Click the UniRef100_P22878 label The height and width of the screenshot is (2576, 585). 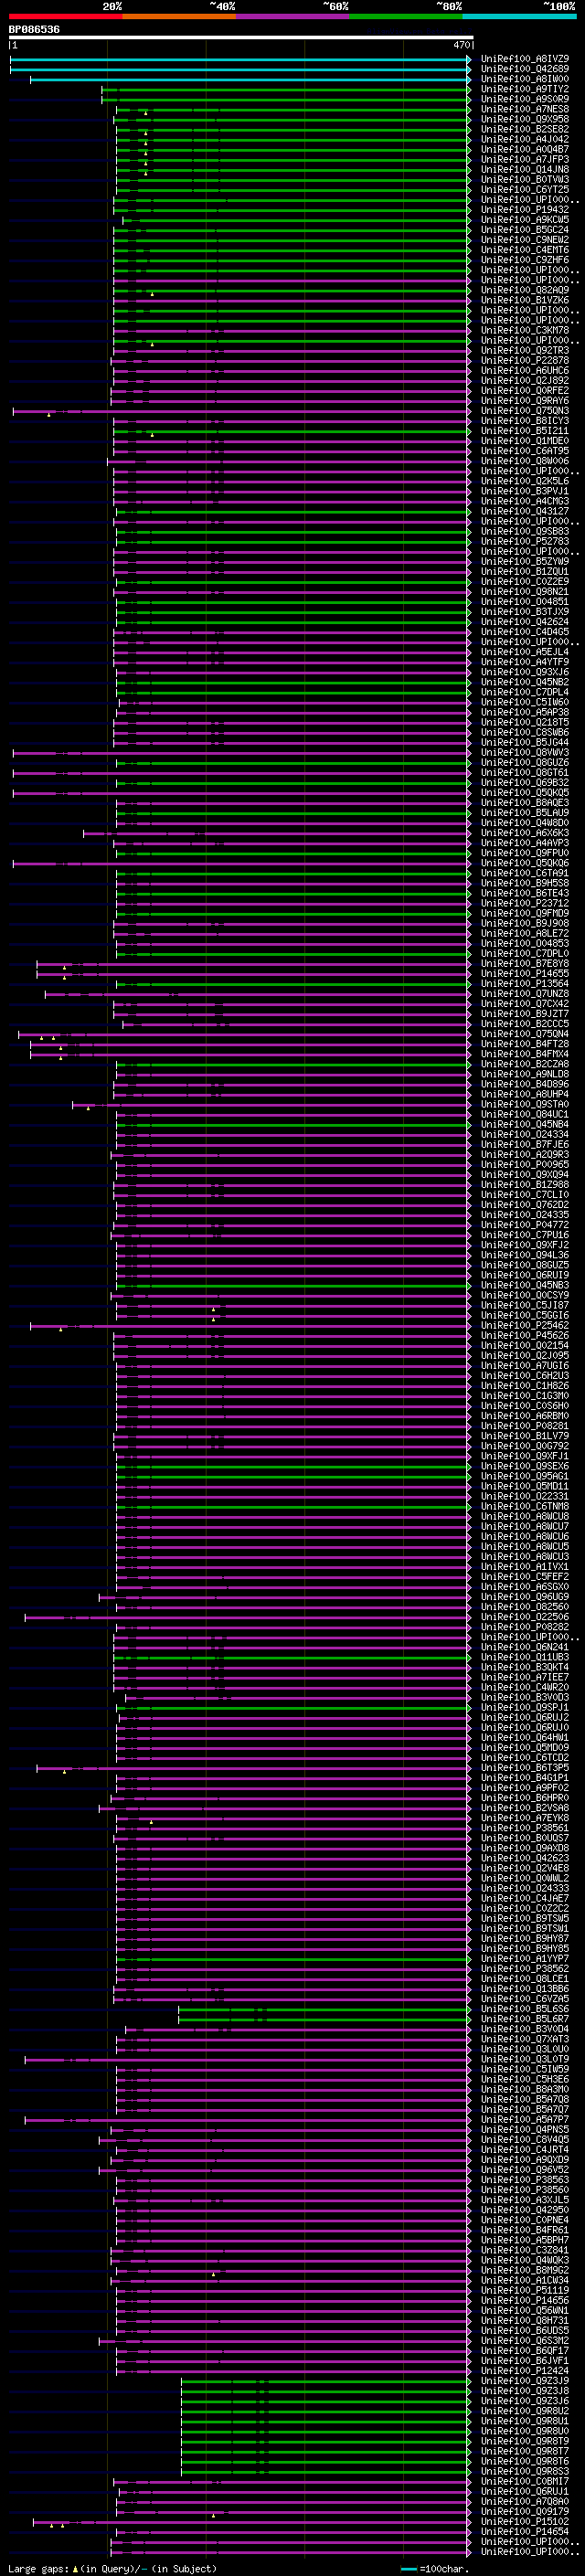coord(525,360)
